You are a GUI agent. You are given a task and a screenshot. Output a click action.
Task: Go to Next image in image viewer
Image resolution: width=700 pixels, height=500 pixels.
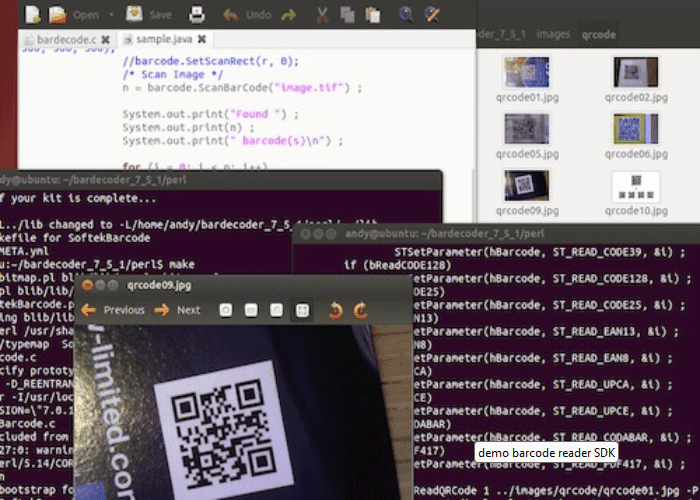tap(177, 310)
